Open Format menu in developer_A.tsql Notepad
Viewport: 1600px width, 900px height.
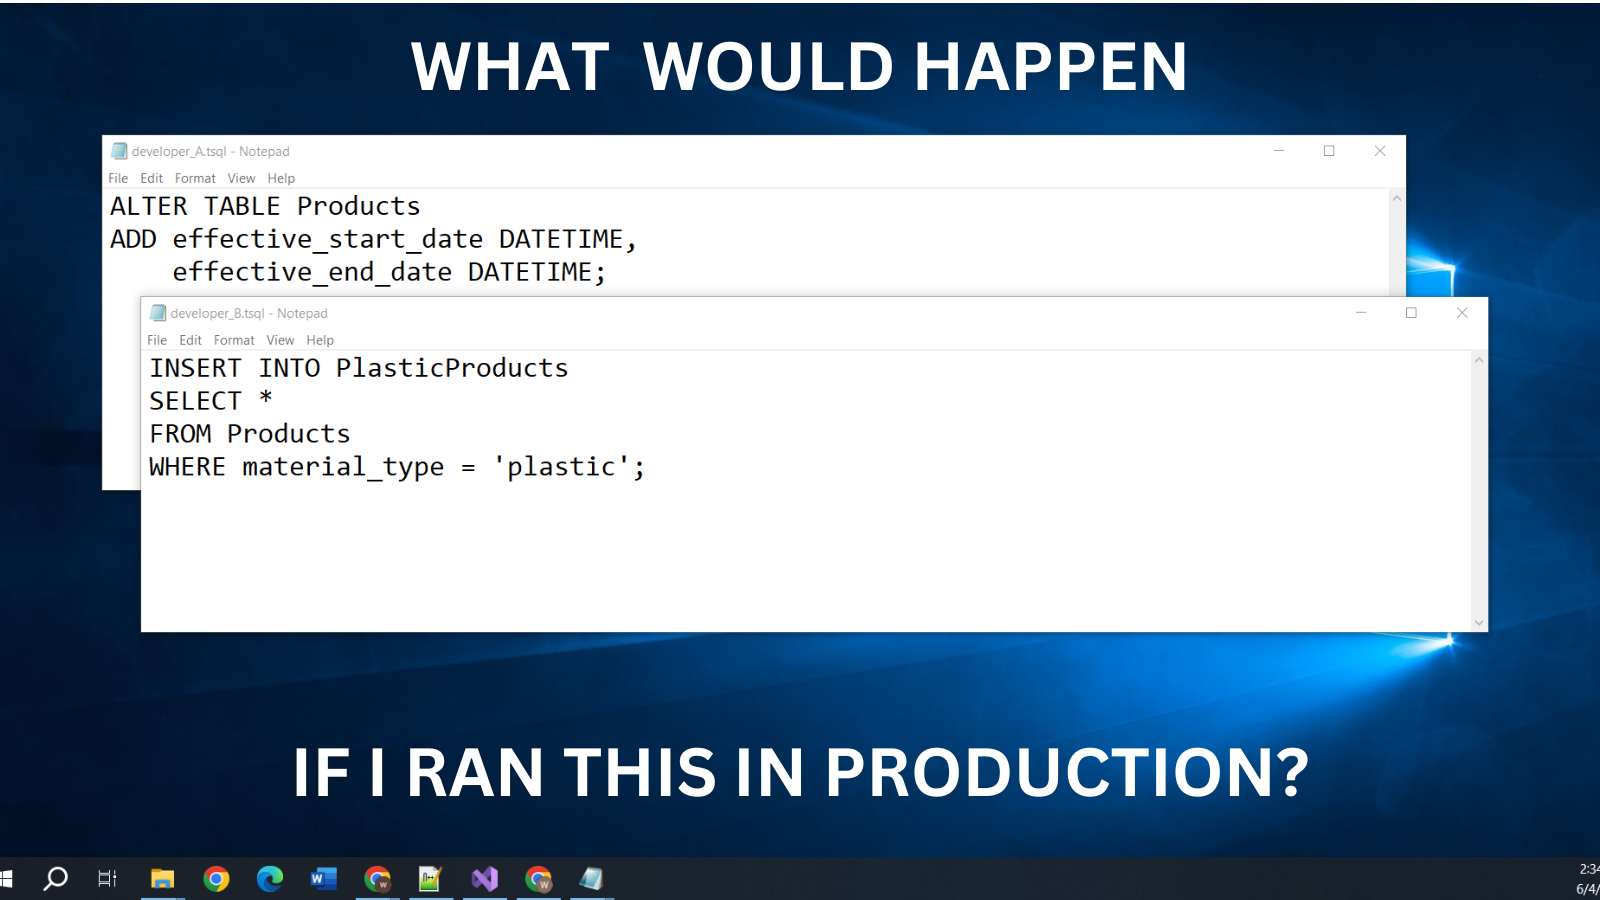coord(195,178)
